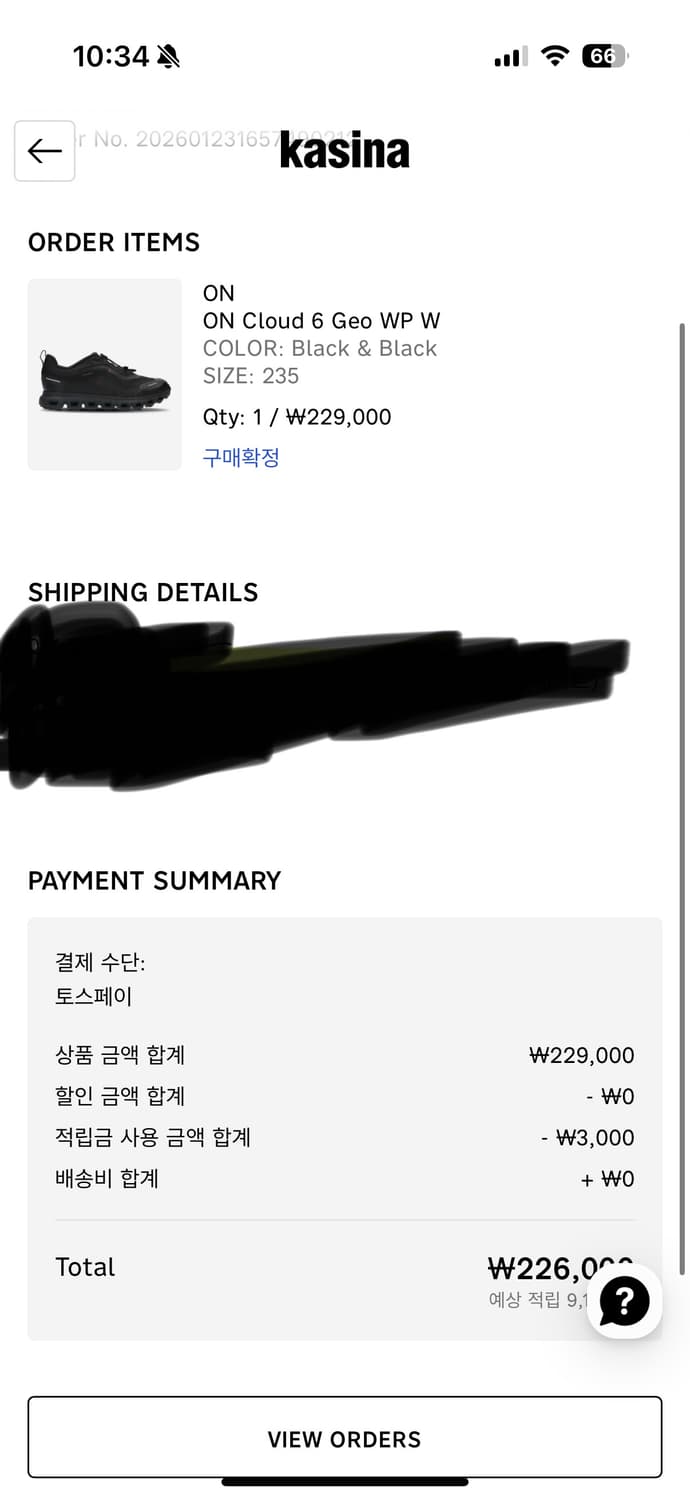Tap the 토스페이 payment method text
Screen dimensions: 690x1500
(94, 996)
